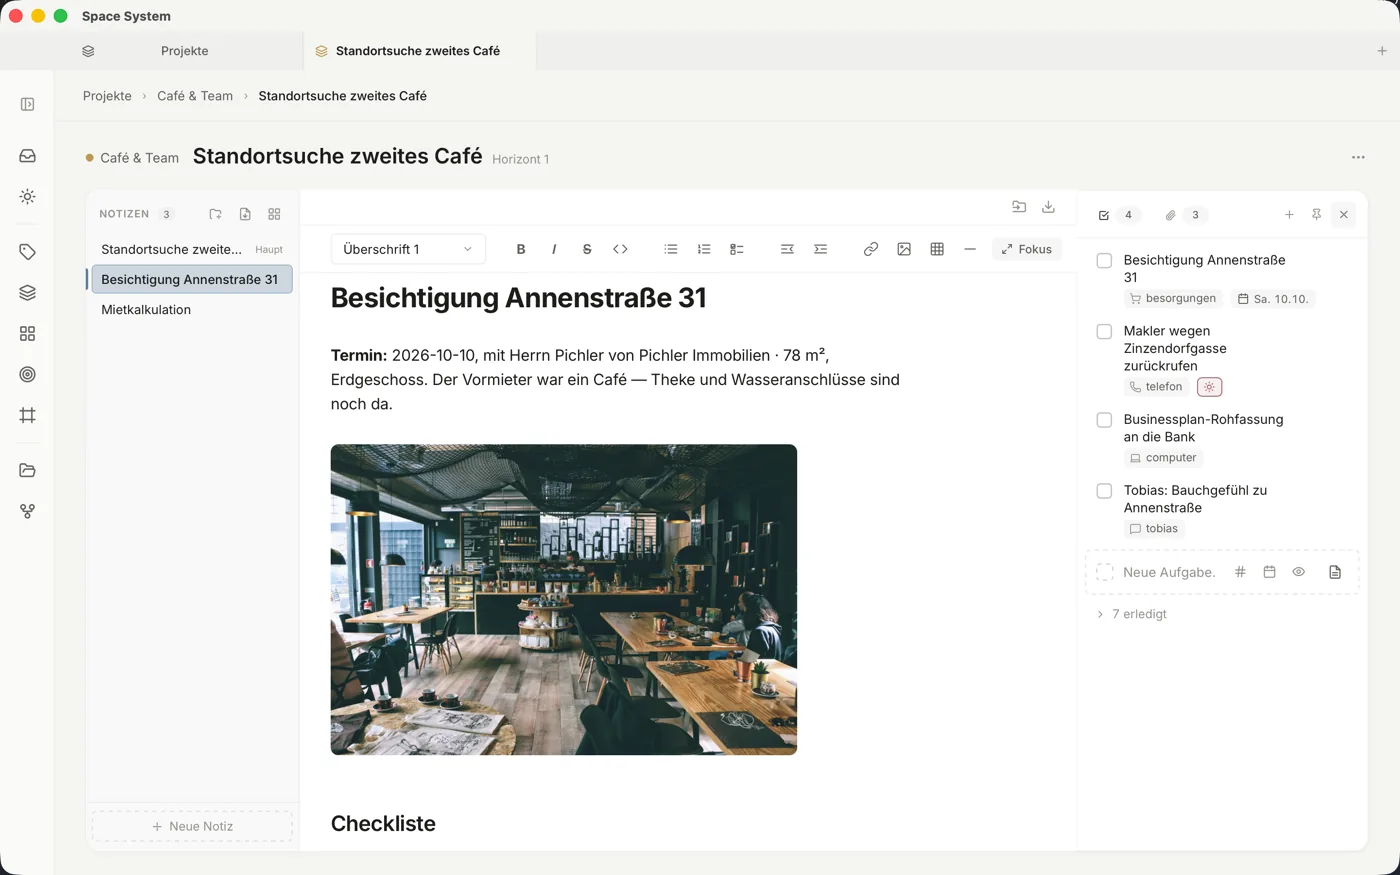Open the goals target icon in sidebar
This screenshot has height=875, width=1400.
(x=27, y=374)
